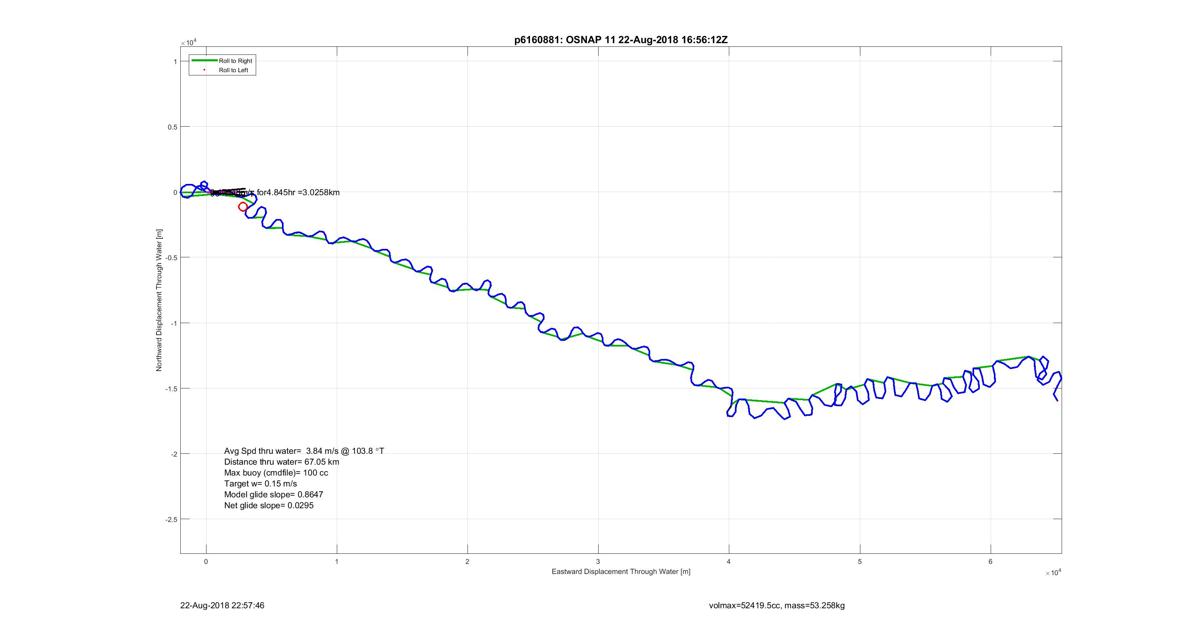Screen dimensions: 1200x622
Task: Click the red circle marker on track
Action: 243,207
